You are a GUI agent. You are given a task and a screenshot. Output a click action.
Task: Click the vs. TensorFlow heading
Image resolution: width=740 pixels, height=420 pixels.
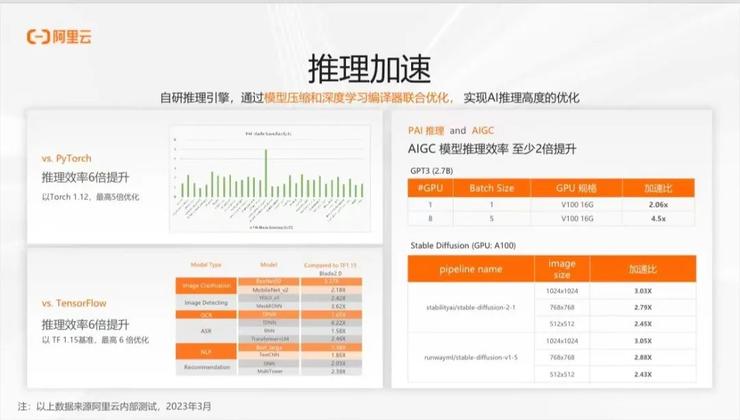click(x=76, y=302)
